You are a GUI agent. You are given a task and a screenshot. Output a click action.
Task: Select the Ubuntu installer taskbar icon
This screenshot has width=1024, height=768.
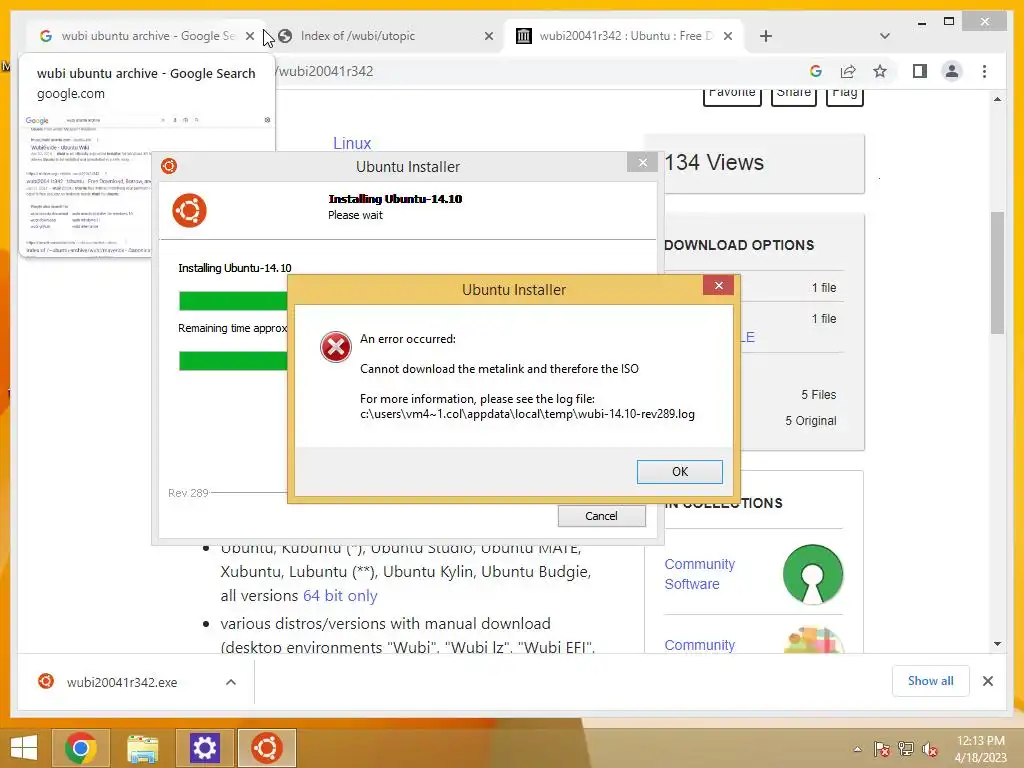(x=266, y=748)
